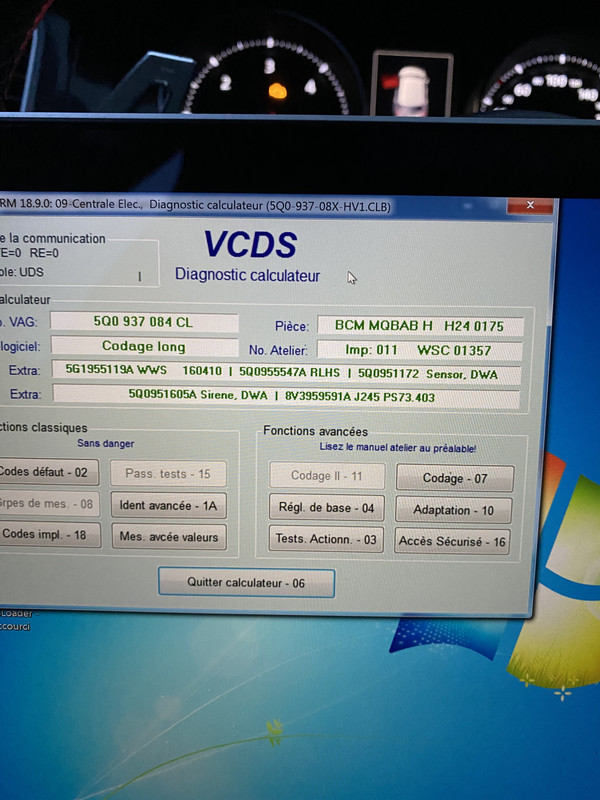Click the 'Sans danger' label

click(x=106, y=443)
